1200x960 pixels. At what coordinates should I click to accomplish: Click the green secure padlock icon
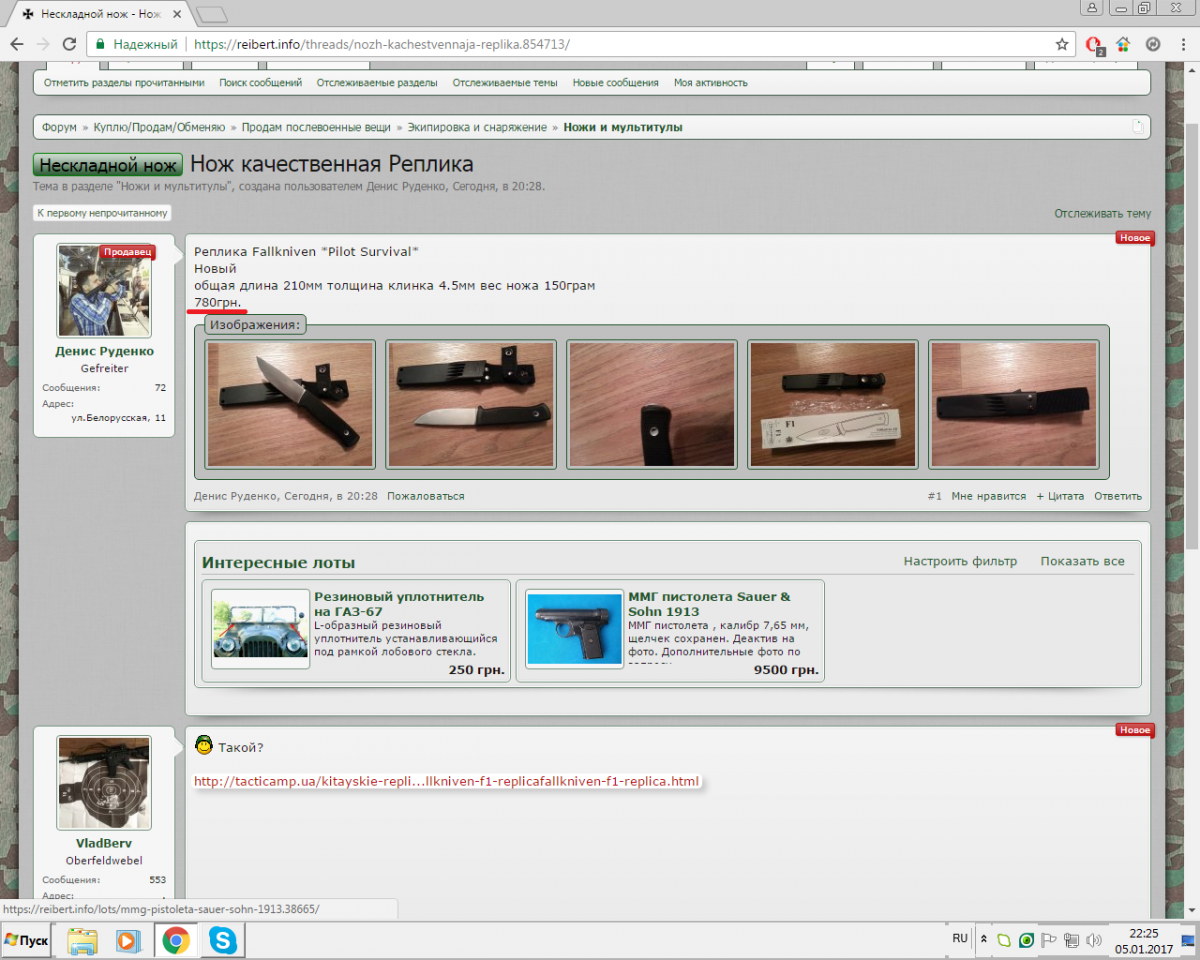pos(98,44)
